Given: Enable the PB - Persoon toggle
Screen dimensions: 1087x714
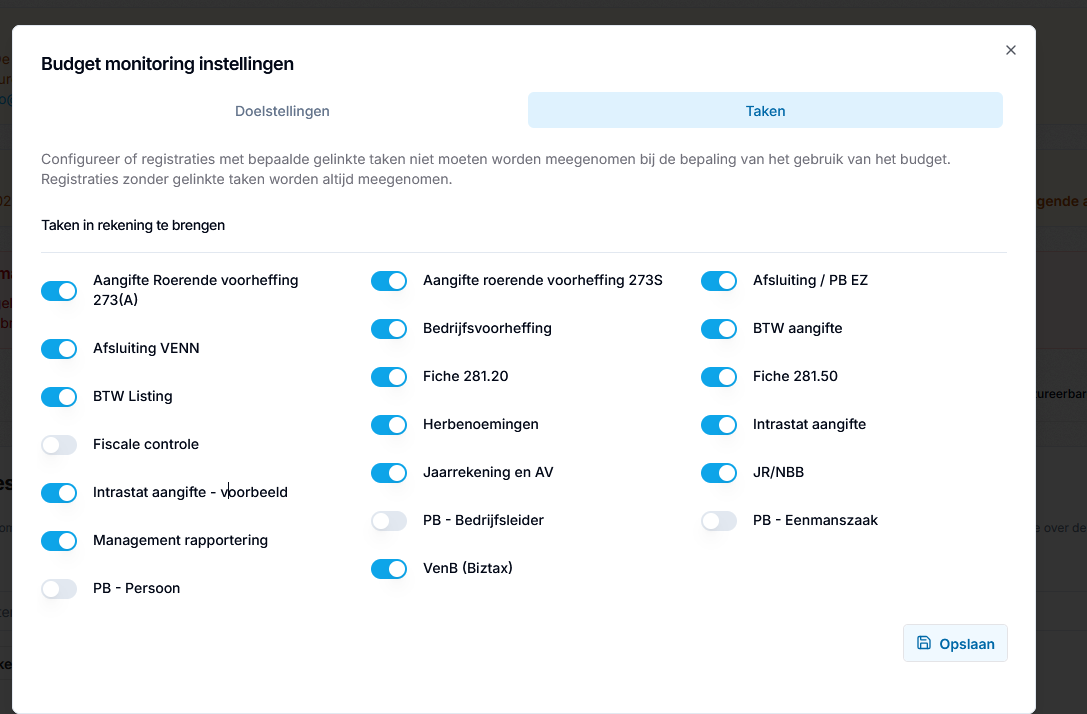Looking at the screenshot, I should coord(59,589).
